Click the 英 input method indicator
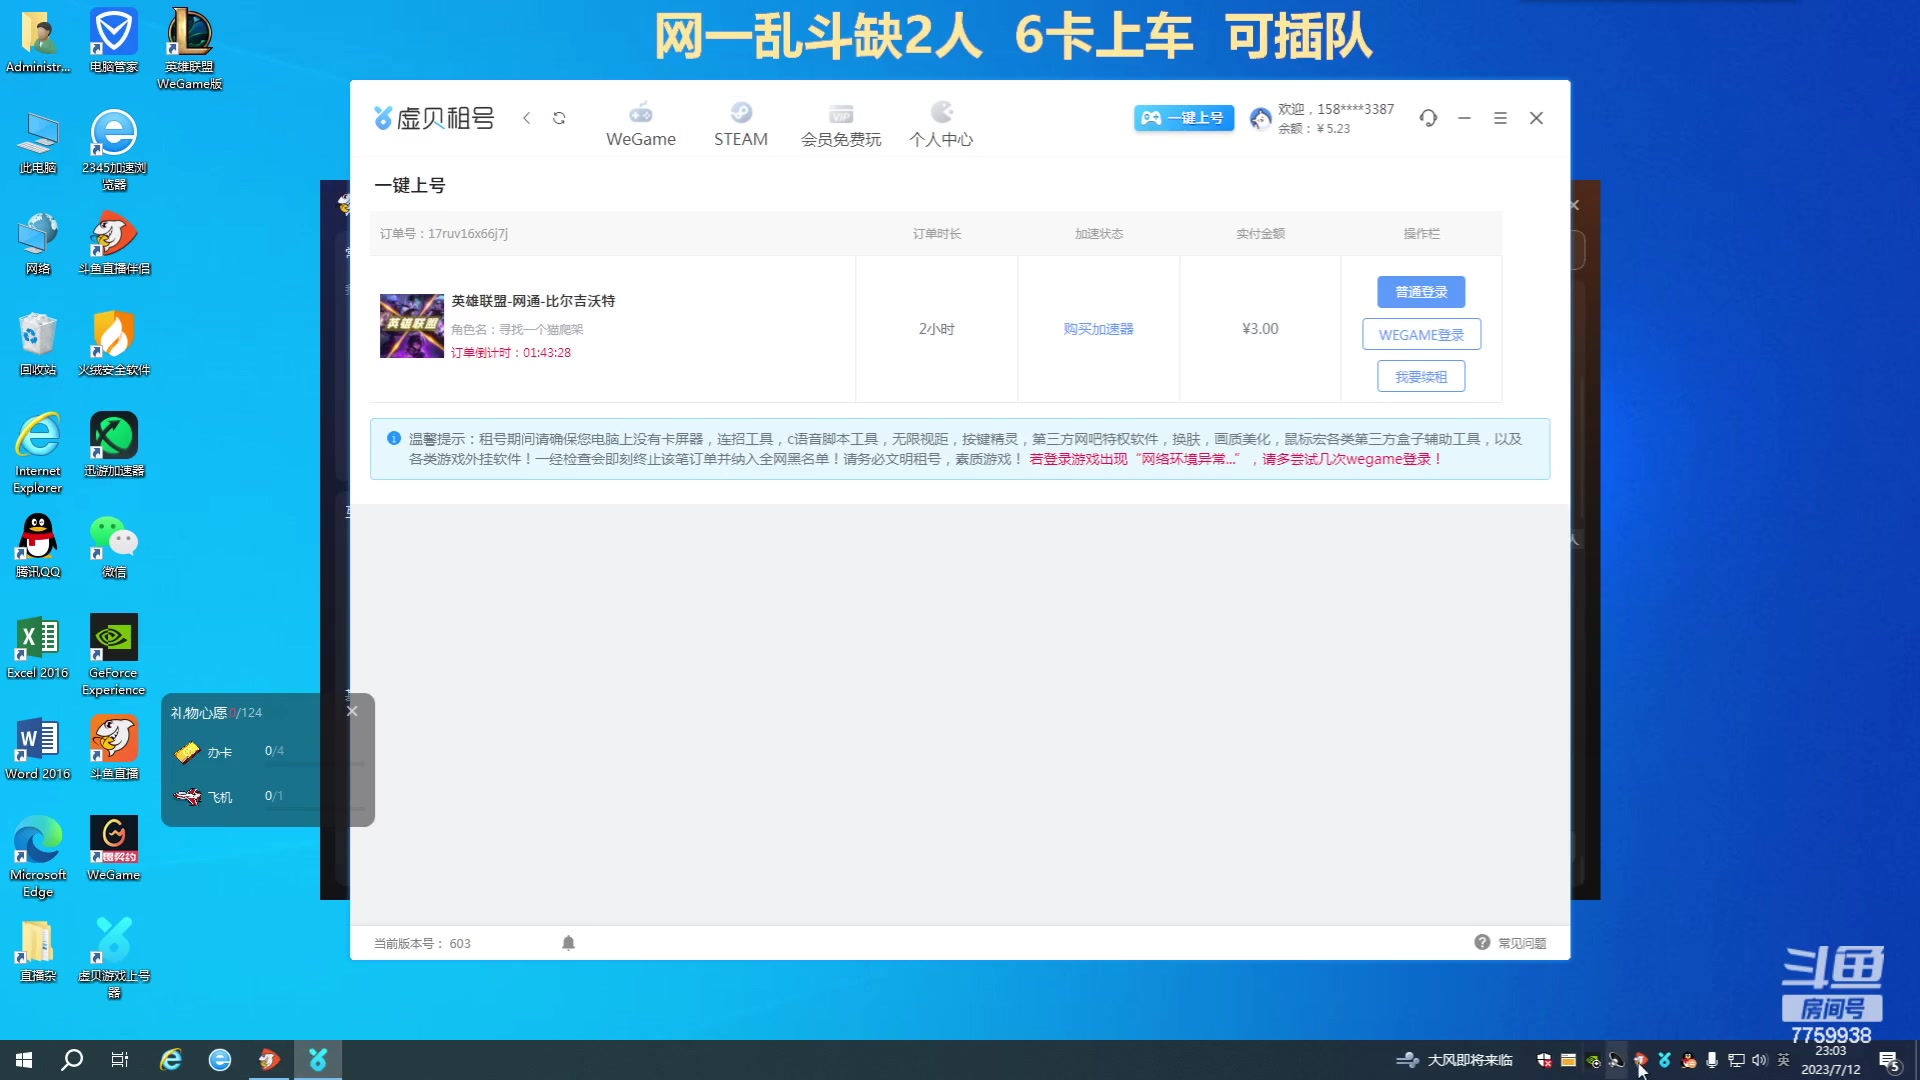This screenshot has height=1080, width=1920. (1784, 1060)
